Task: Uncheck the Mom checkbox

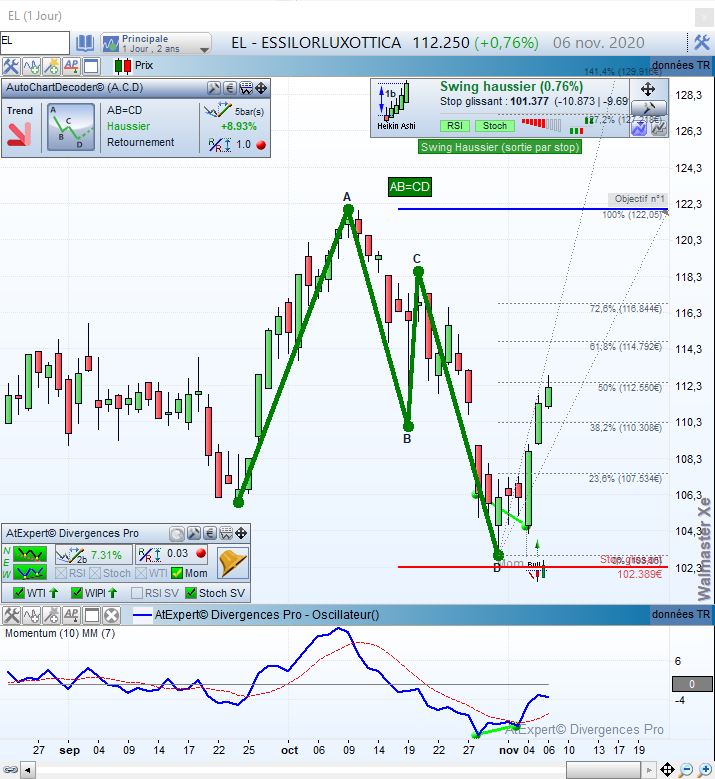Action: (177, 573)
